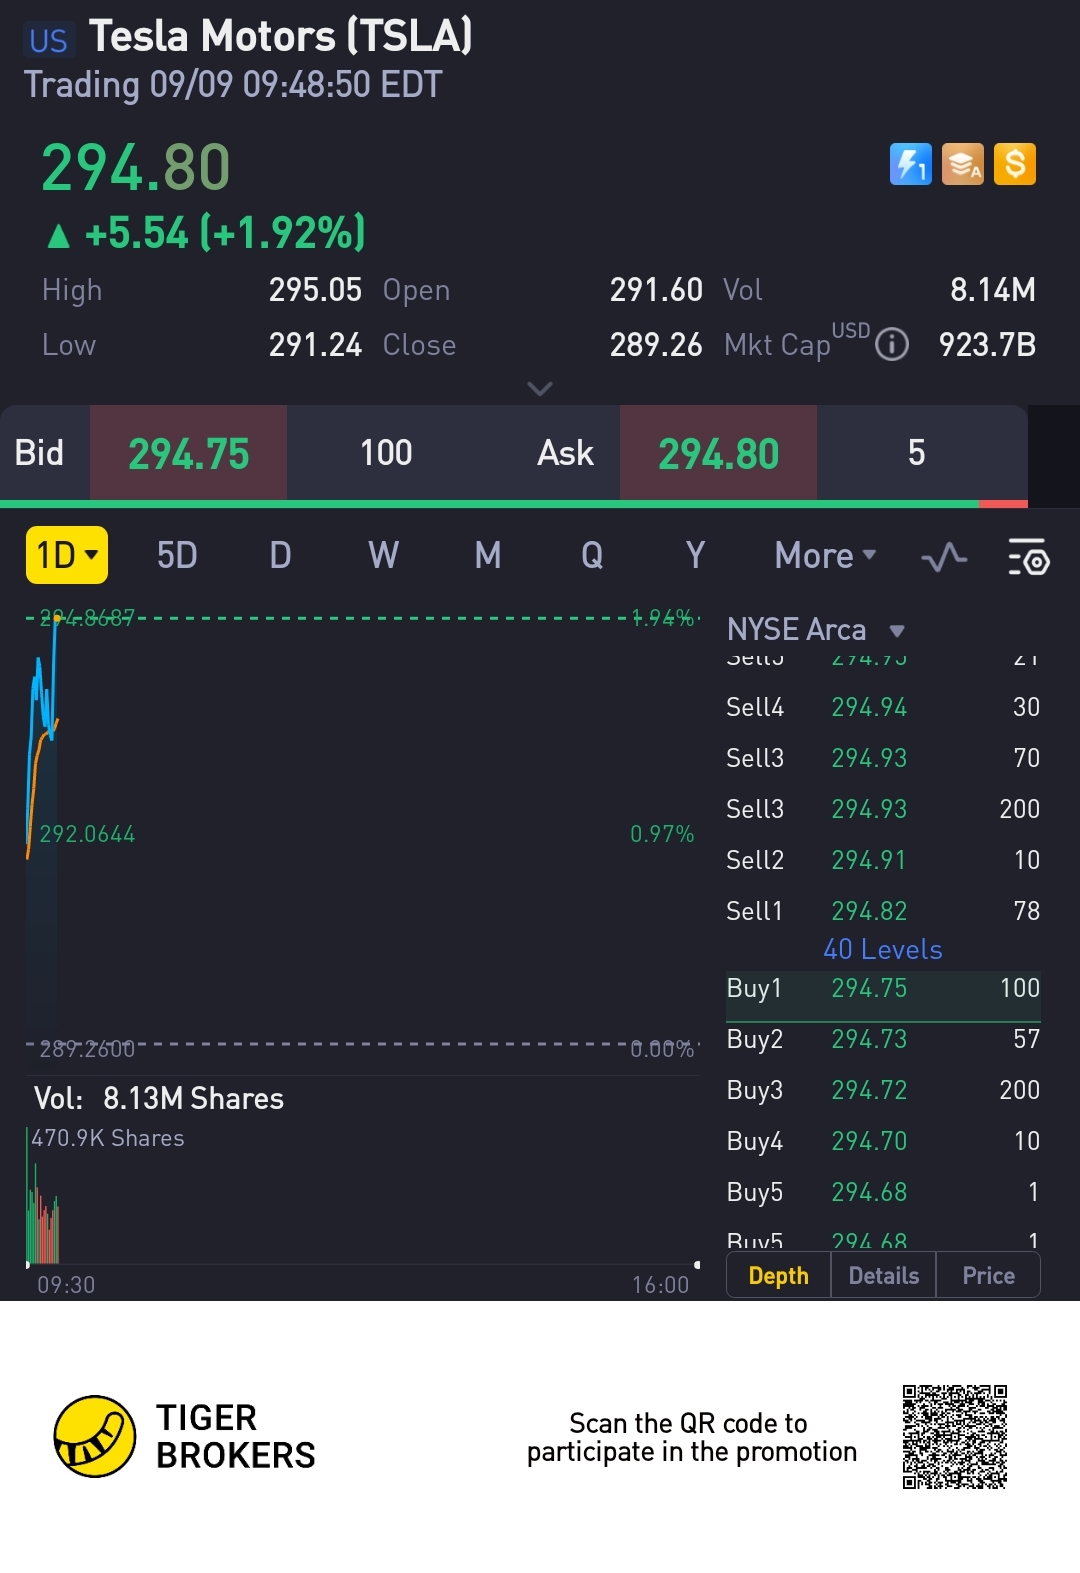Open the chart indicator waveform icon
Image resolution: width=1080 pixels, height=1573 pixels.
(x=944, y=556)
